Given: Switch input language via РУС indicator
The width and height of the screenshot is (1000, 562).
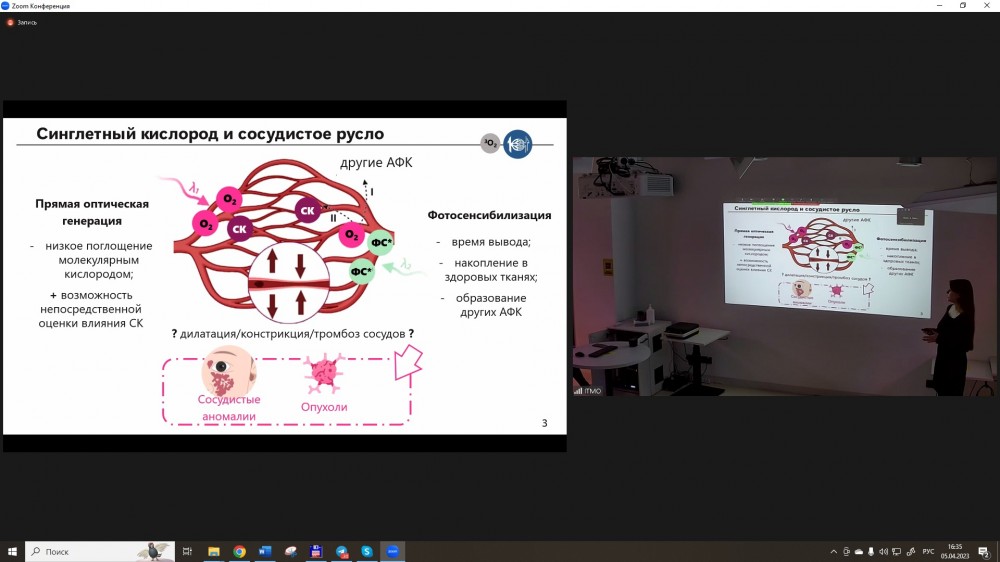Looking at the screenshot, I should click(927, 551).
